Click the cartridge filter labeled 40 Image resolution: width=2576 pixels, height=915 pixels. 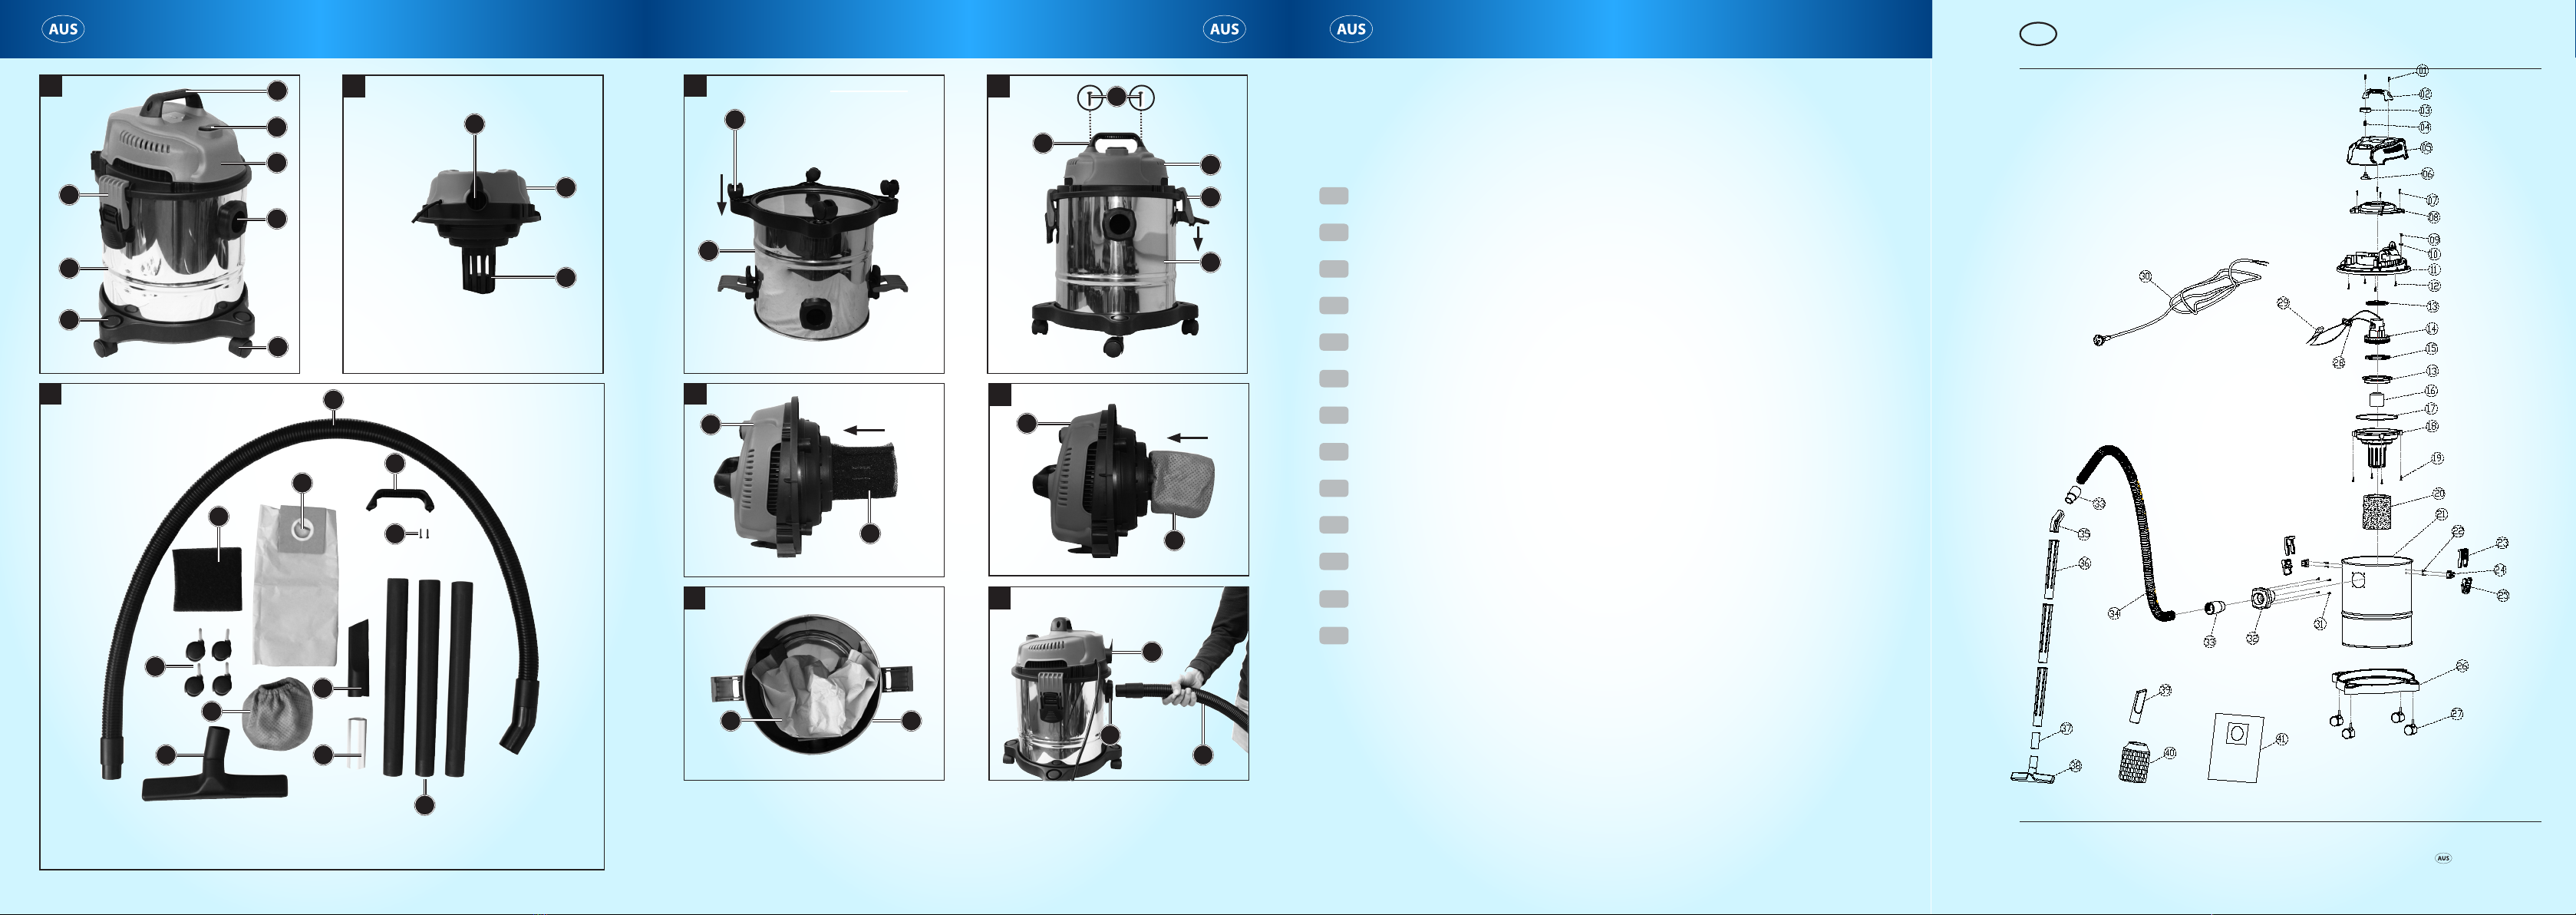click(x=2134, y=763)
